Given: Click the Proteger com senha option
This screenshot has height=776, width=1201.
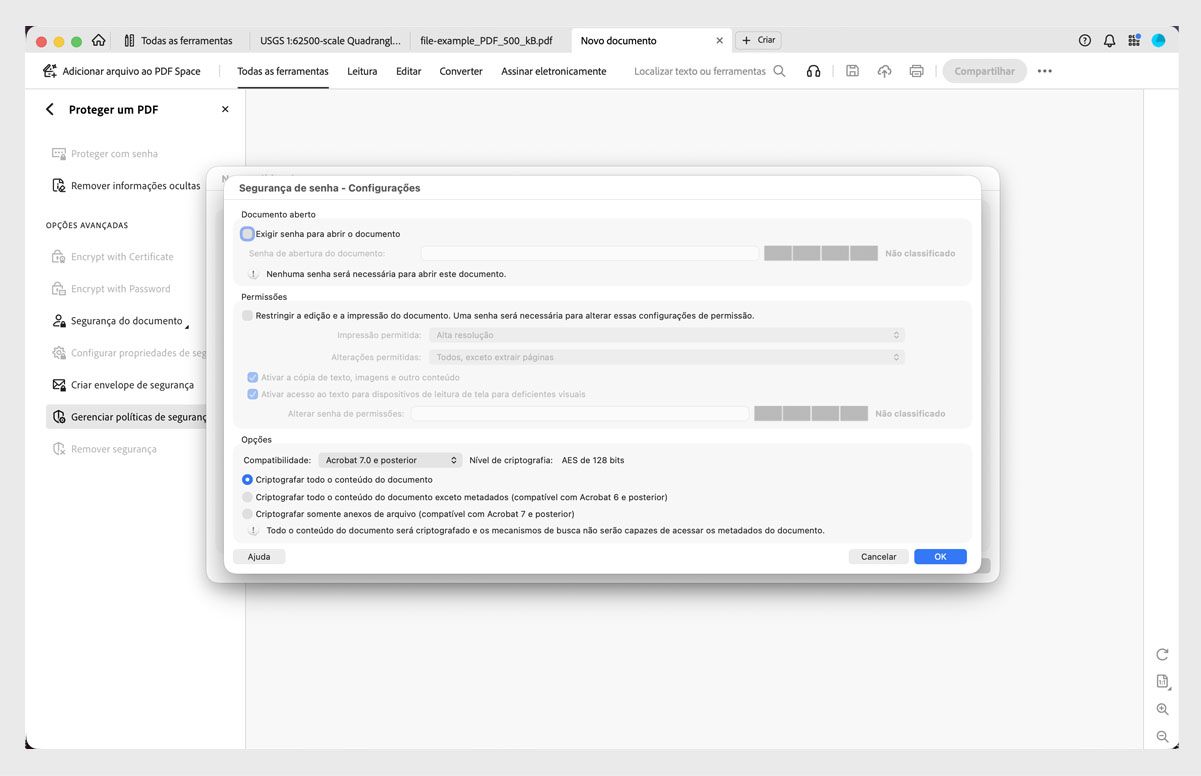Looking at the screenshot, I should click(105, 154).
